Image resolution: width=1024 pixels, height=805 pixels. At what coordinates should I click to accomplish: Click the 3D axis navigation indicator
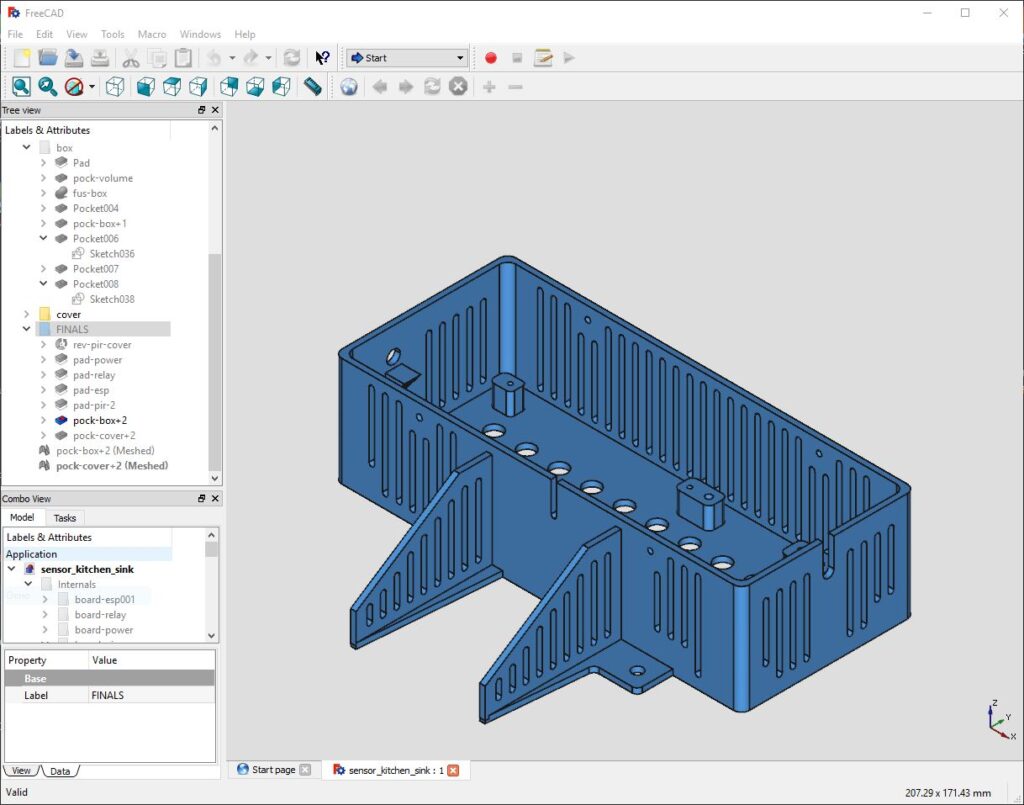(x=1001, y=719)
